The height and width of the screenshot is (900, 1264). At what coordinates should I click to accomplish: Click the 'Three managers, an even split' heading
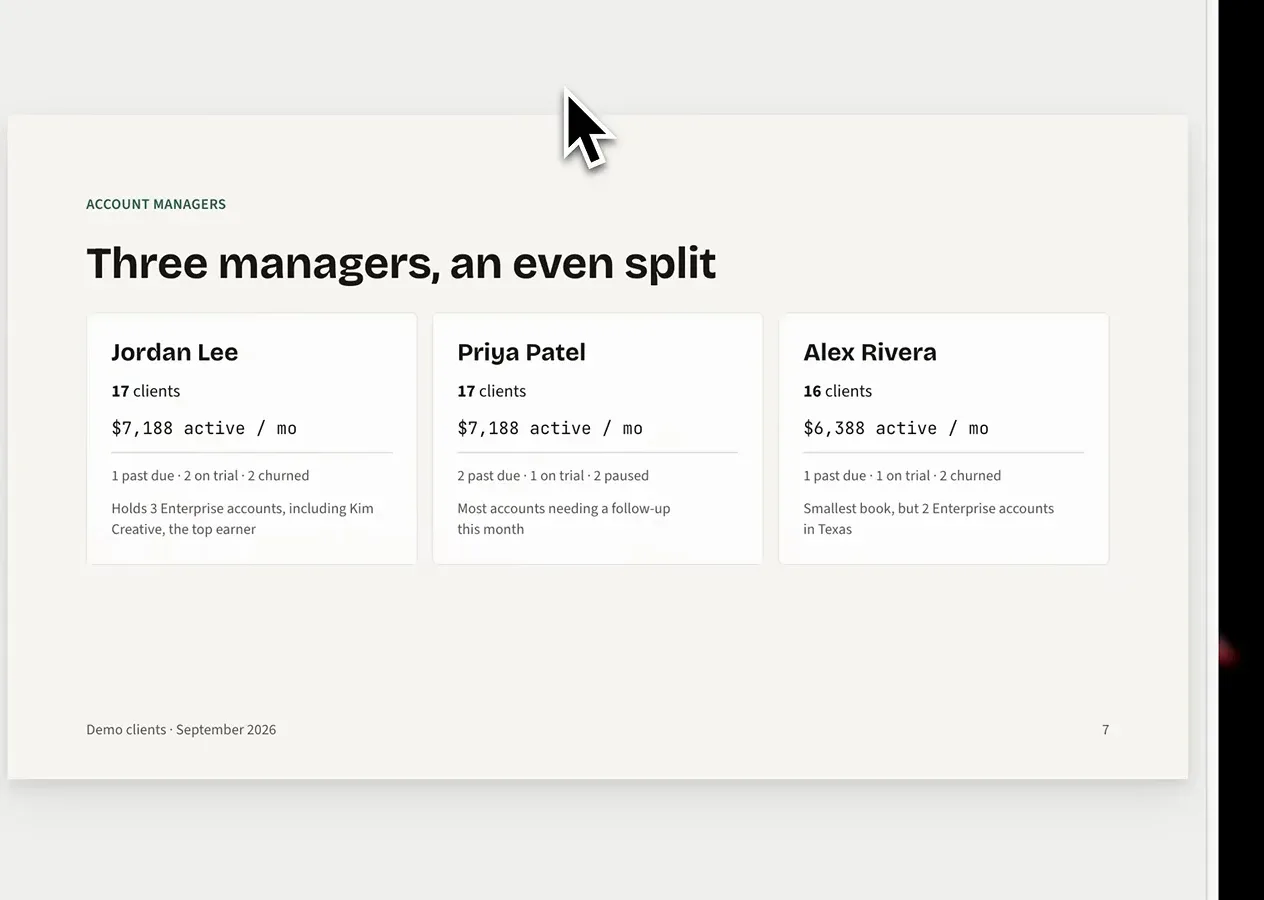(401, 263)
